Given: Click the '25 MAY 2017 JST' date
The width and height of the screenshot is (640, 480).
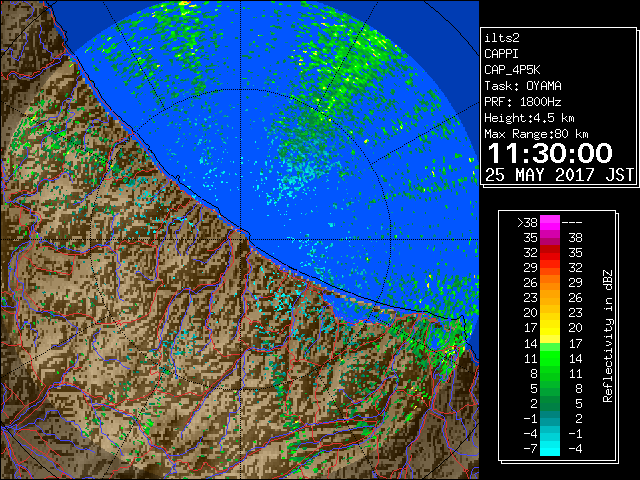Looking at the screenshot, I should coord(559,175).
